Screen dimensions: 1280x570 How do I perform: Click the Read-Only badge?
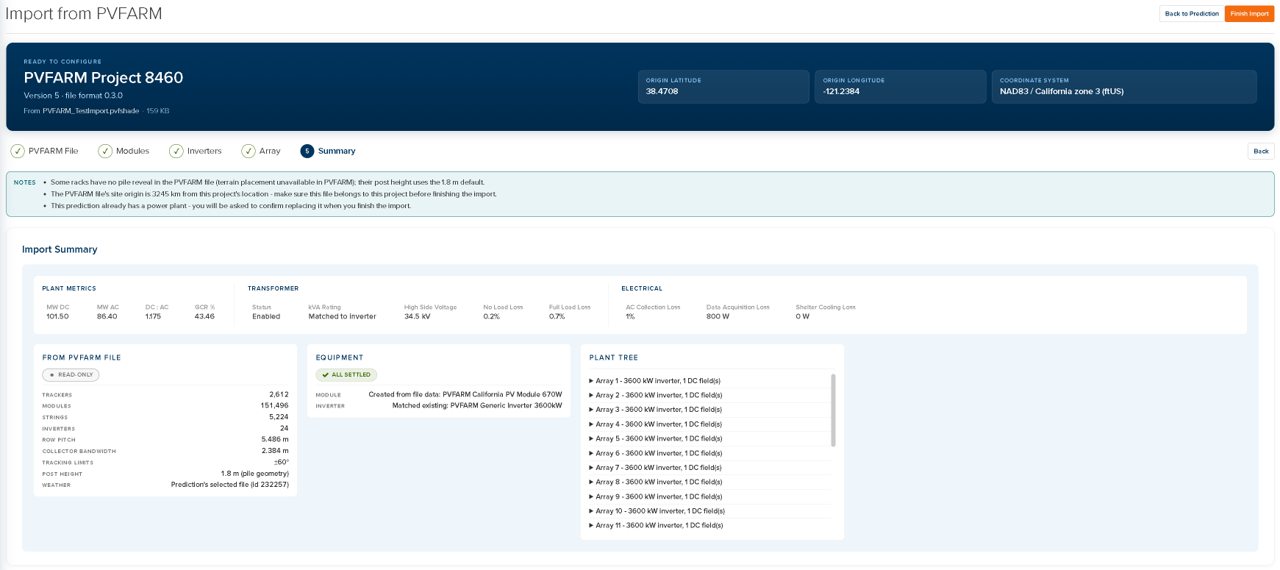[70, 375]
